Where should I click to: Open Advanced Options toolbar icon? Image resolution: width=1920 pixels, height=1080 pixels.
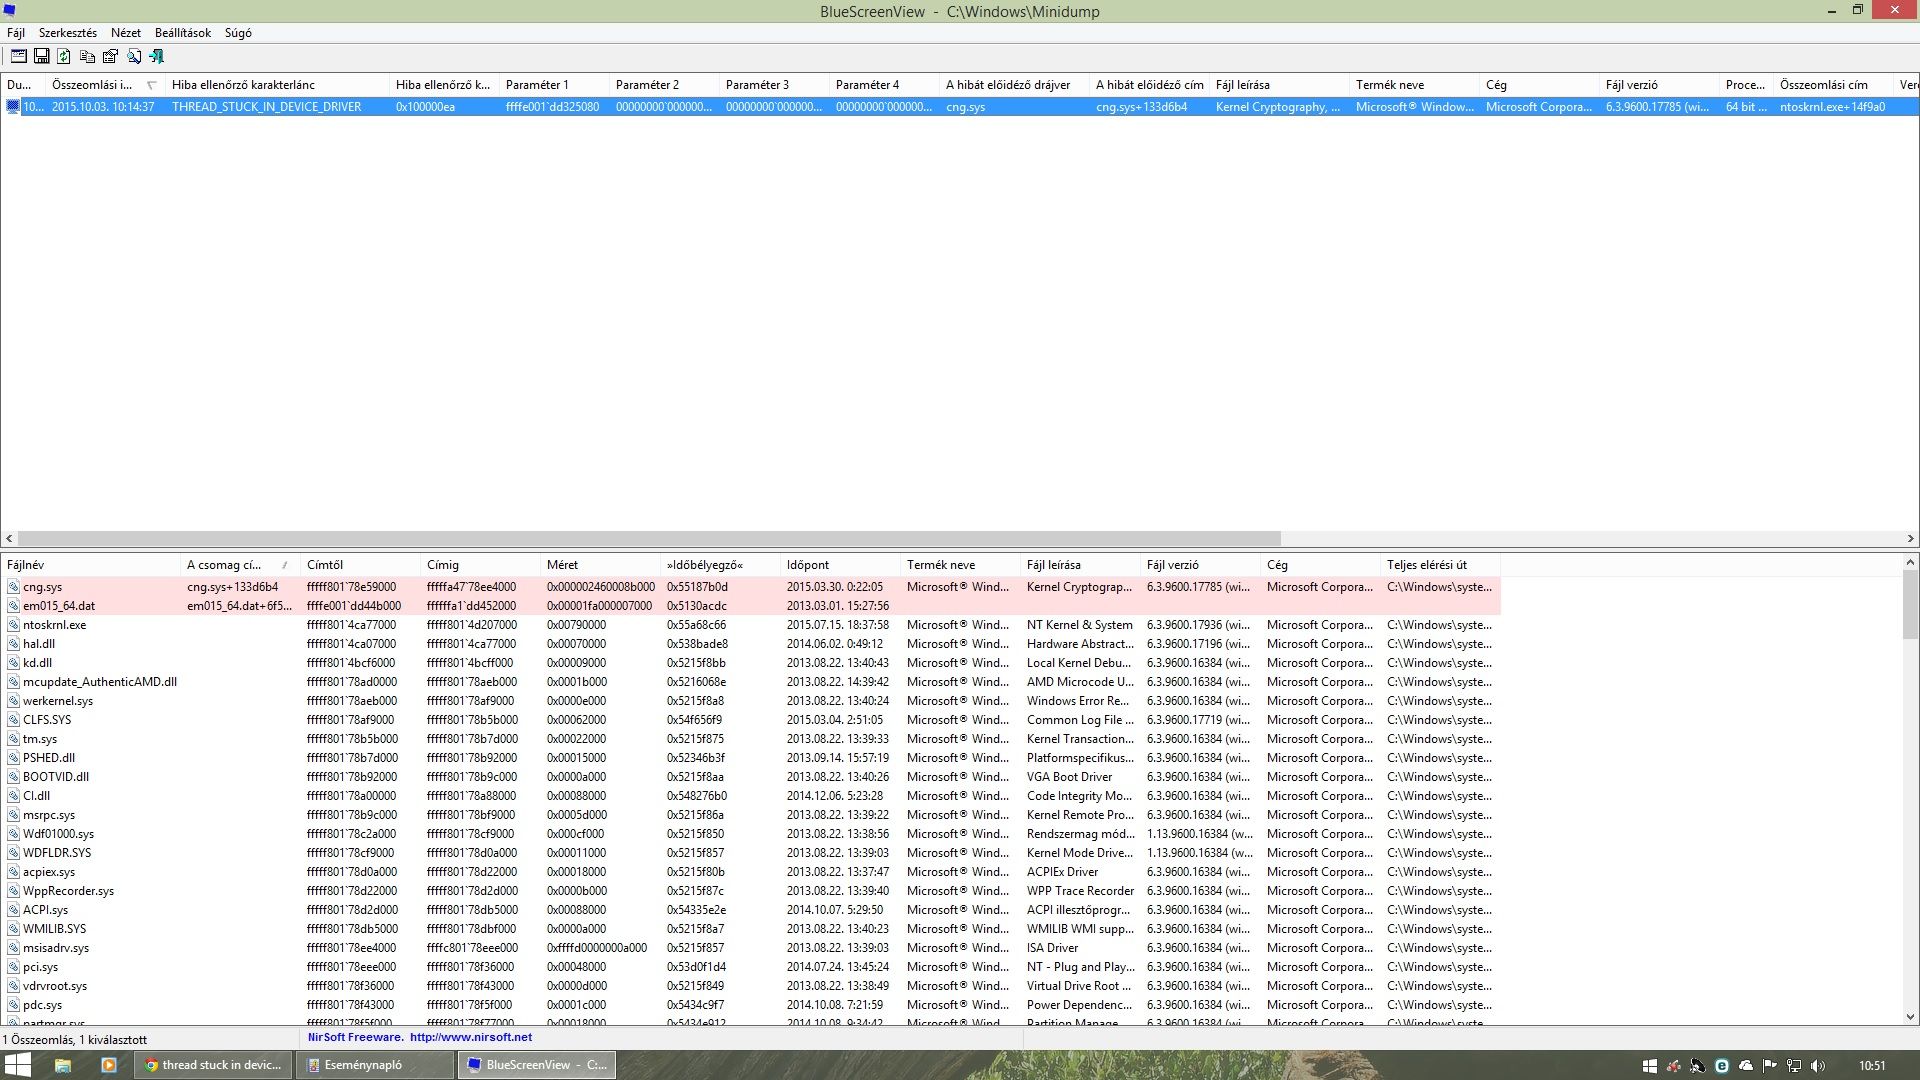[x=18, y=57]
